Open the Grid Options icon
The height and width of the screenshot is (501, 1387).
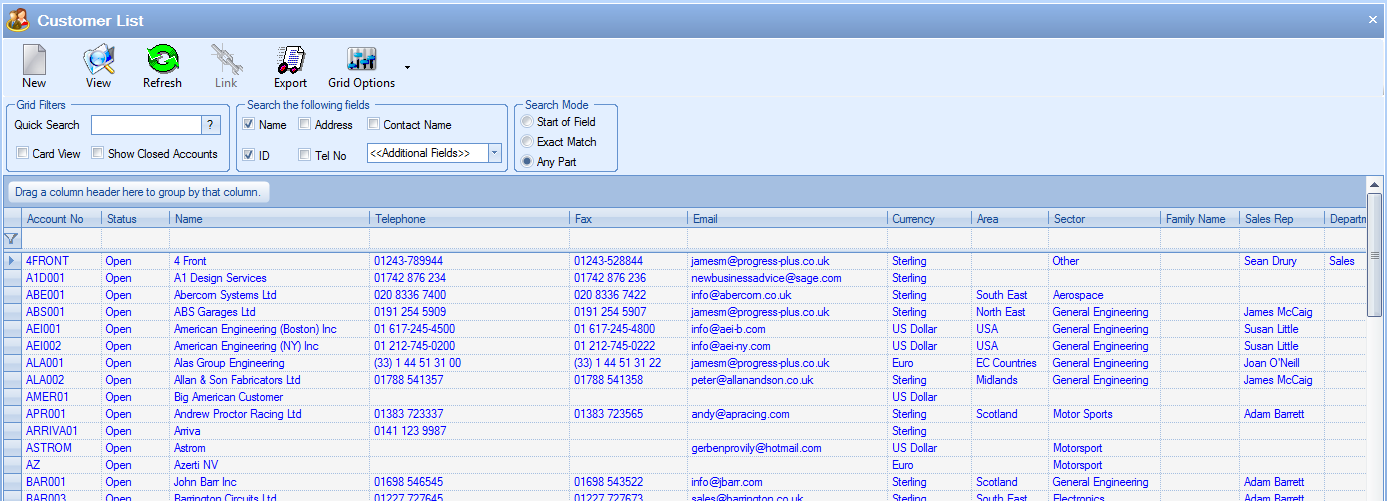click(361, 61)
